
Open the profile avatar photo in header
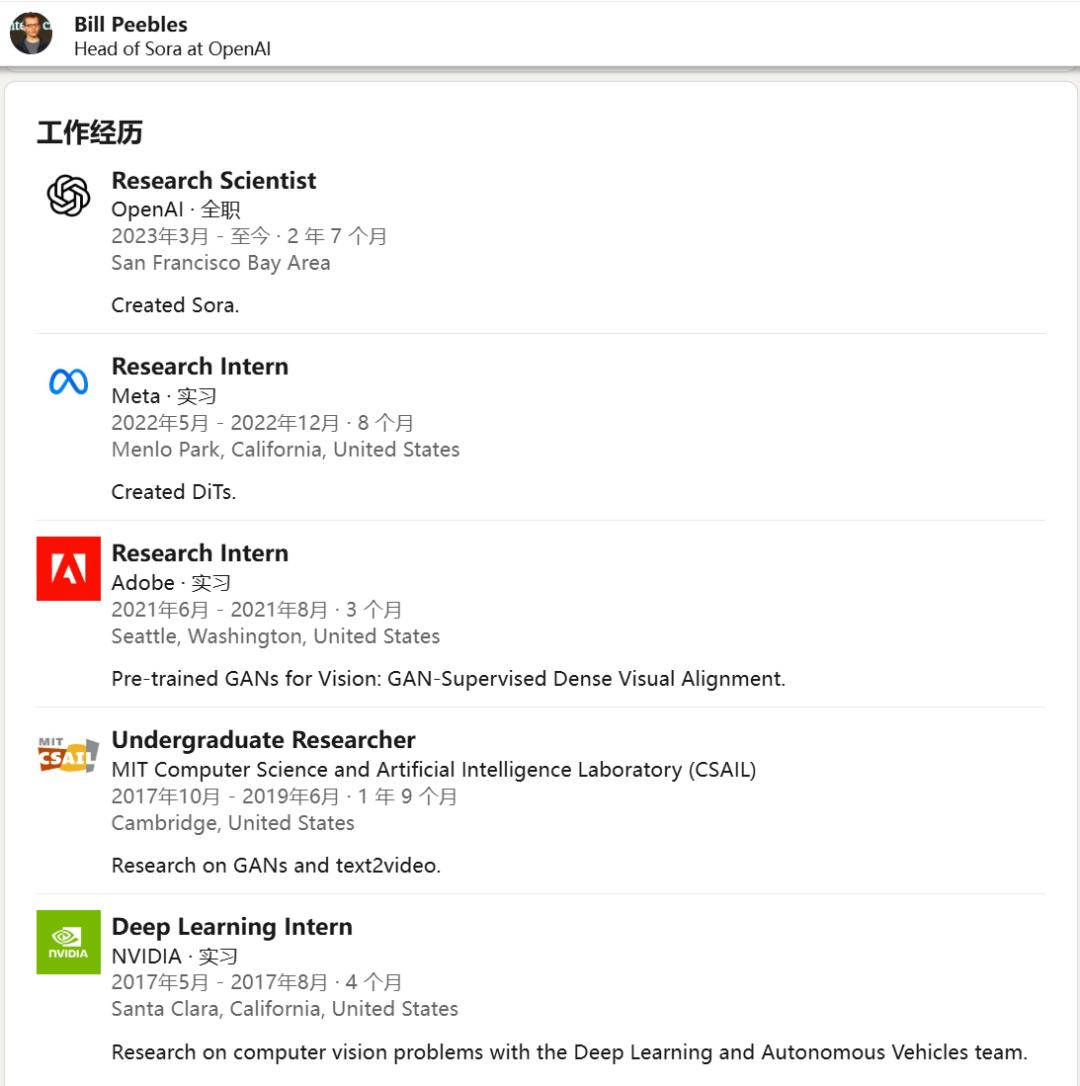tap(31, 34)
